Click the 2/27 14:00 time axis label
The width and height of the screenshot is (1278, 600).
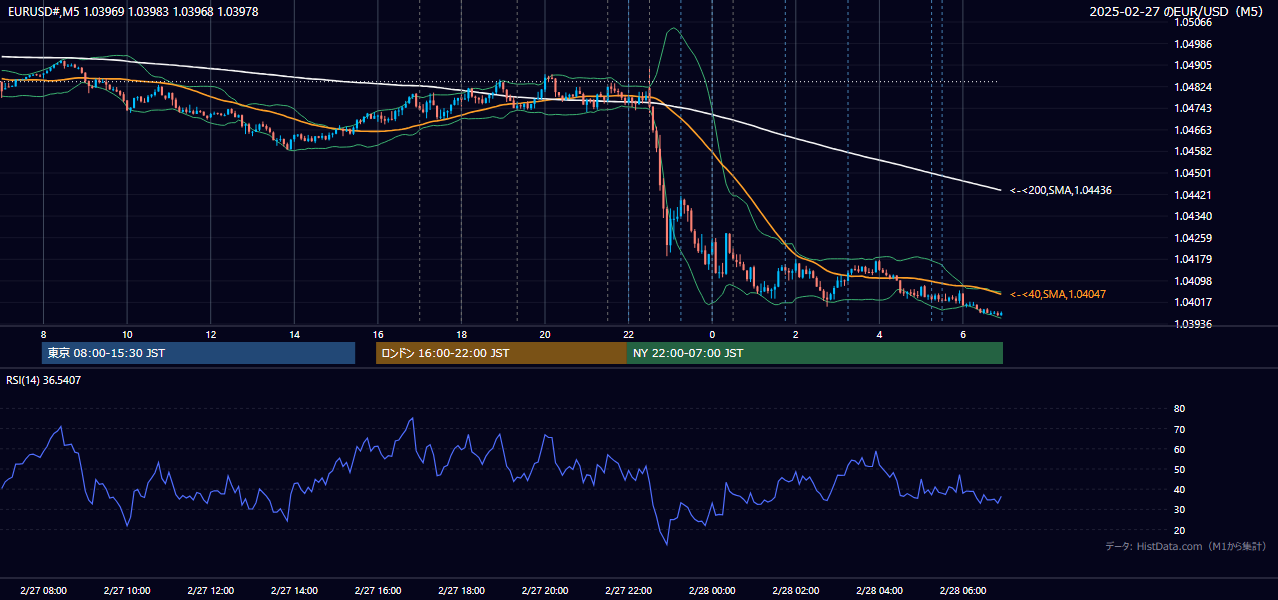pyautogui.click(x=294, y=590)
